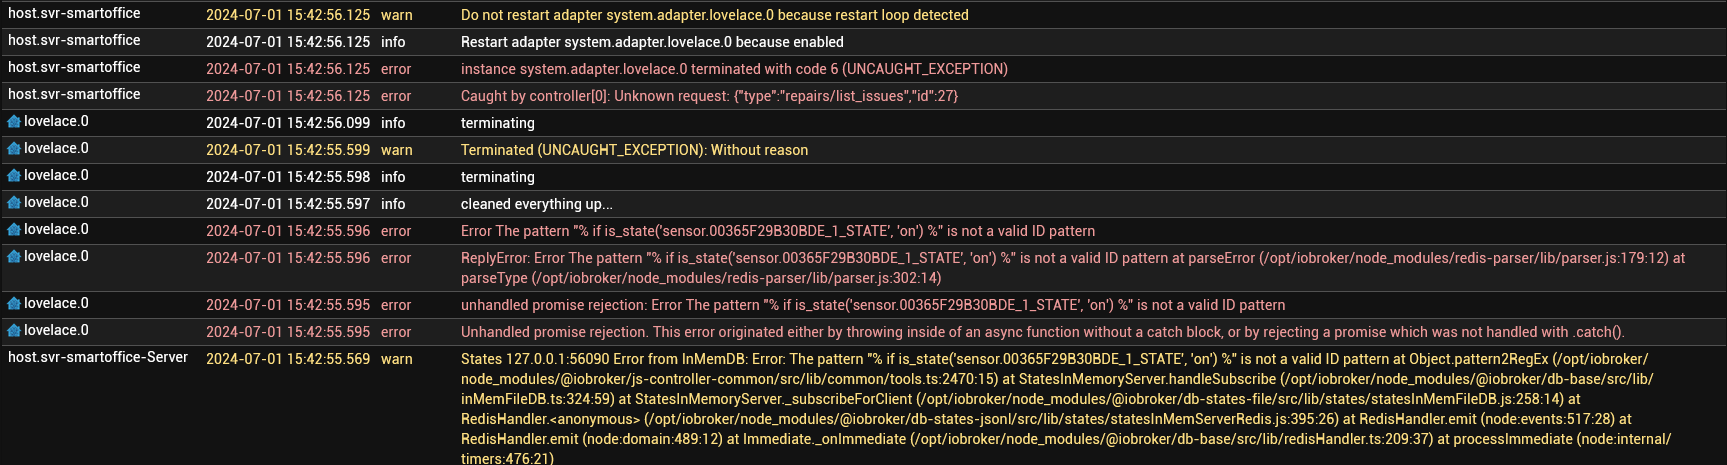Click lovelace icon in lowercase "unhandled promise rejection" row
1727x465 pixels.
(x=14, y=304)
